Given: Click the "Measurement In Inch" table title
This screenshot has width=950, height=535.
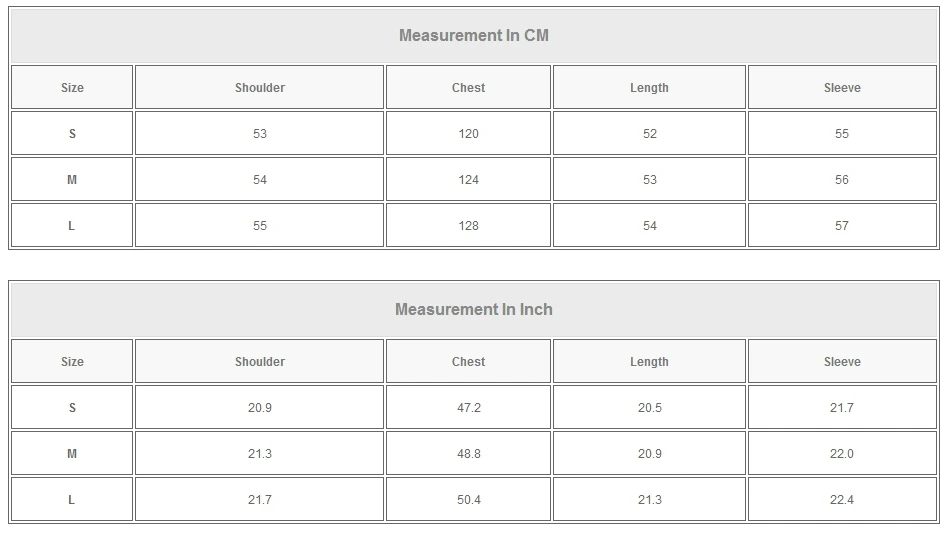Looking at the screenshot, I should tap(474, 310).
